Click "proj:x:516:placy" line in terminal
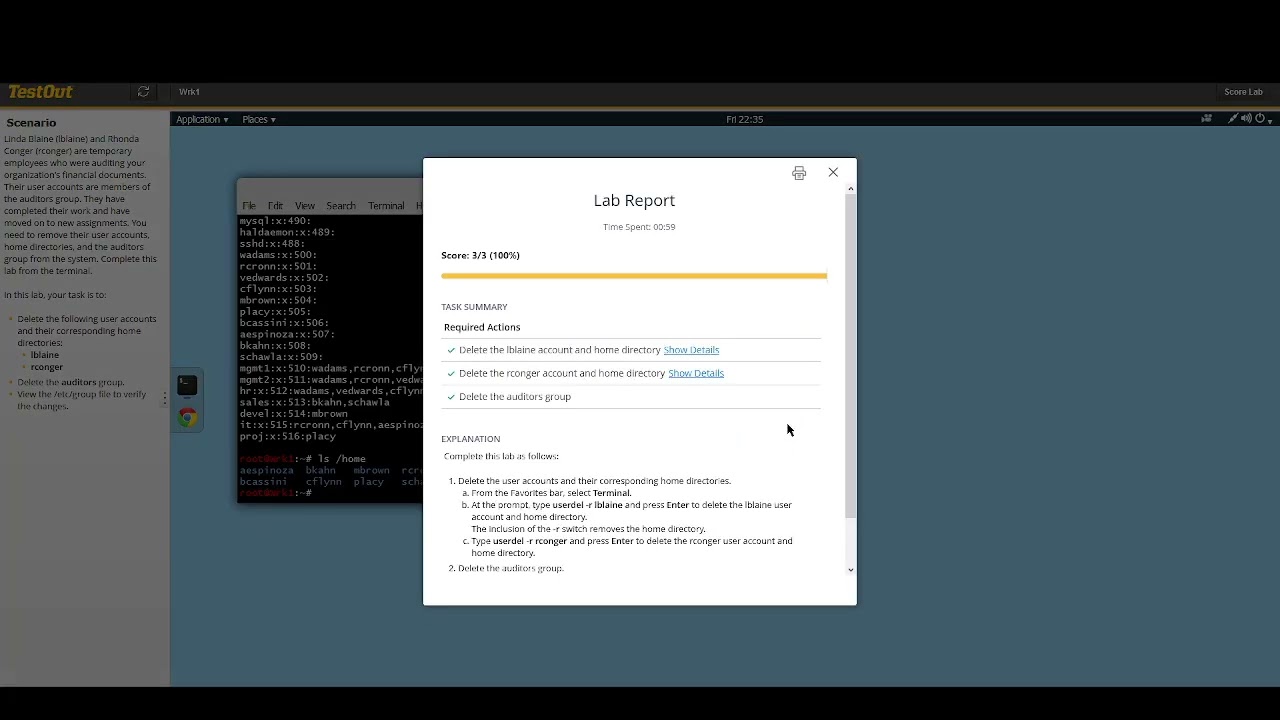This screenshot has width=1280, height=720. 287,437
